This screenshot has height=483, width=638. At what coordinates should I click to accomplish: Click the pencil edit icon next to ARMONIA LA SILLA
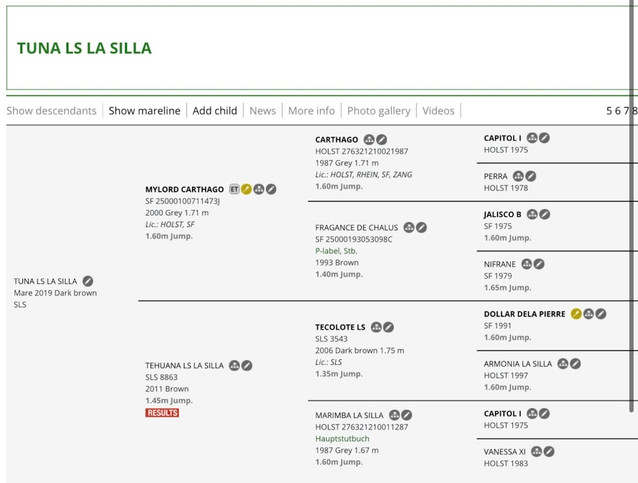click(574, 363)
